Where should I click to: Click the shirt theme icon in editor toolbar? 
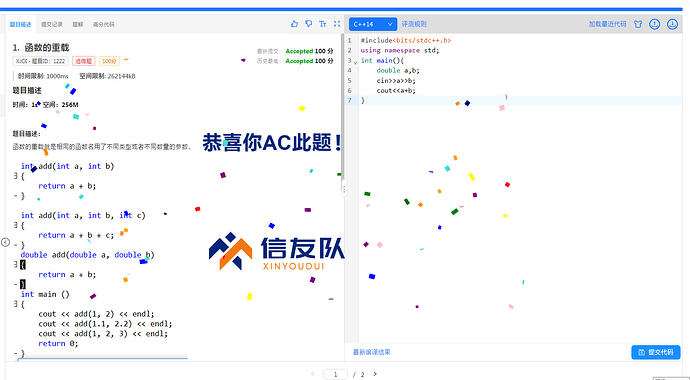(x=638, y=24)
